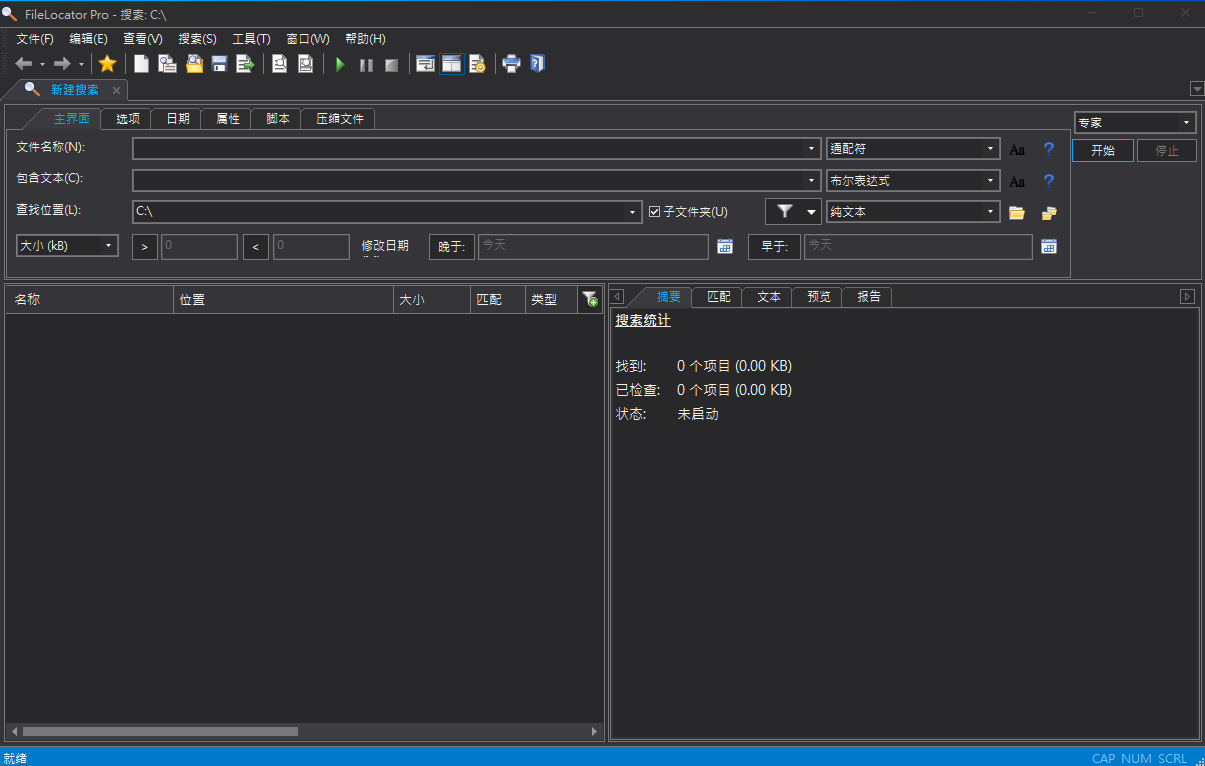1205x766 pixels.
Task: Close the 新建搜索 tab
Action: pyautogui.click(x=116, y=90)
